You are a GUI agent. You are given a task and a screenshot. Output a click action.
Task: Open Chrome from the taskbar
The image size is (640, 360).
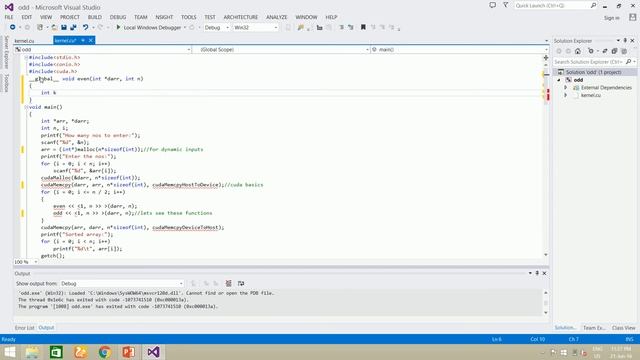tap(105, 352)
